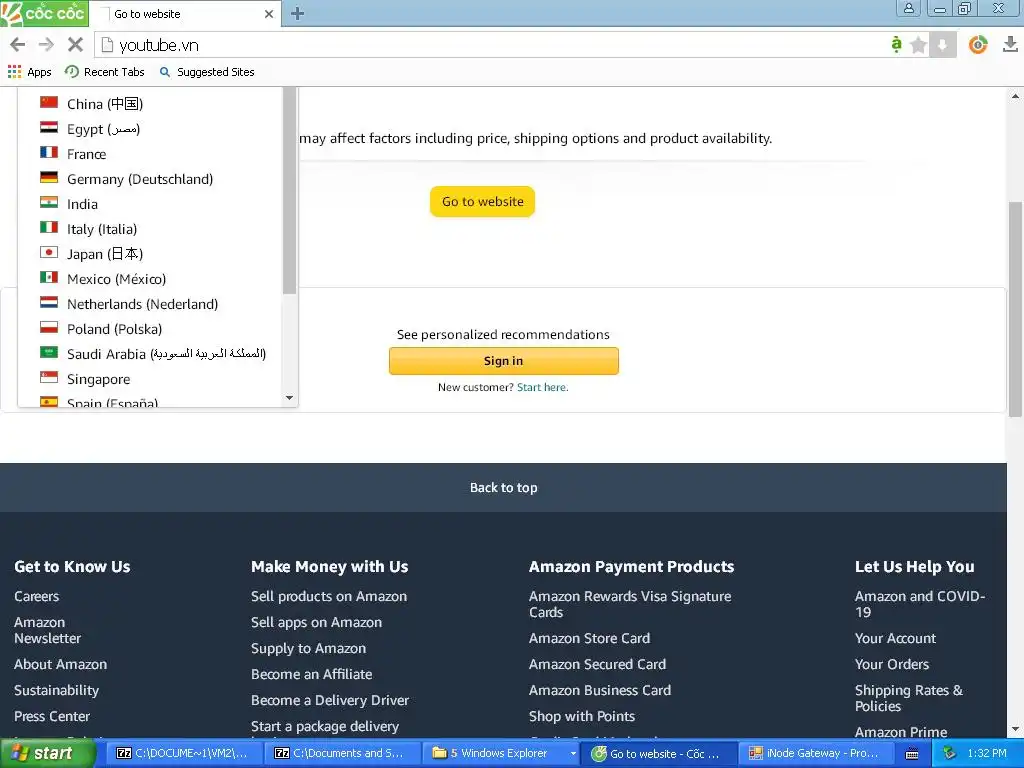Image resolution: width=1024 pixels, height=768 pixels.
Task: Click the yellow Sign in button
Action: coord(504,360)
